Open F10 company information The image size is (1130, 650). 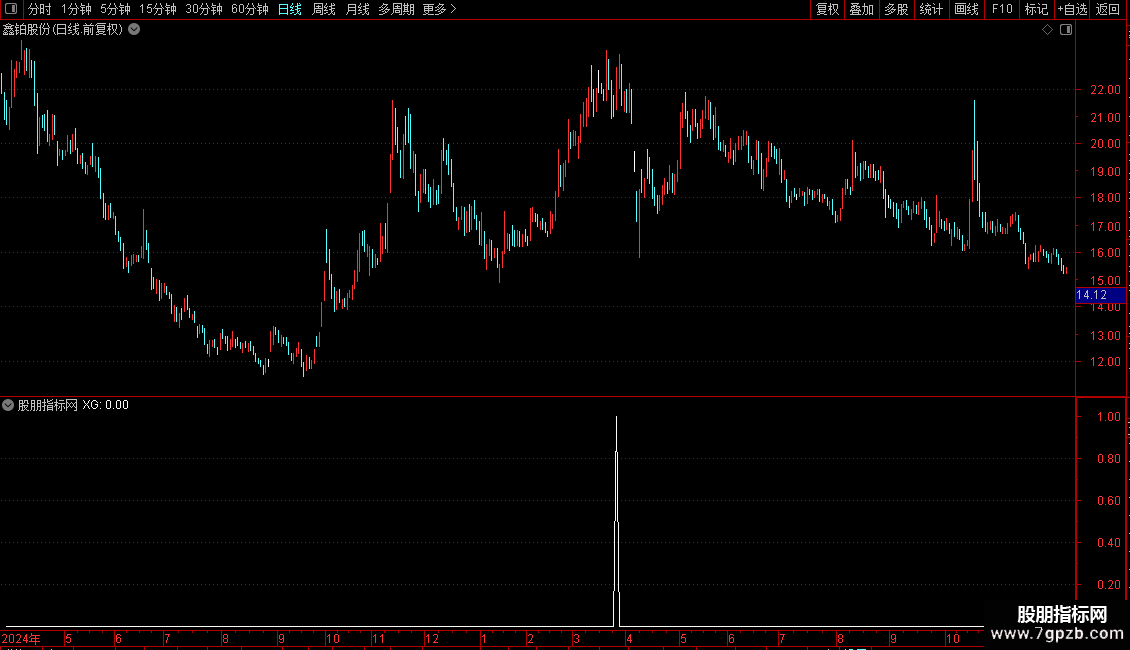(x=1002, y=9)
